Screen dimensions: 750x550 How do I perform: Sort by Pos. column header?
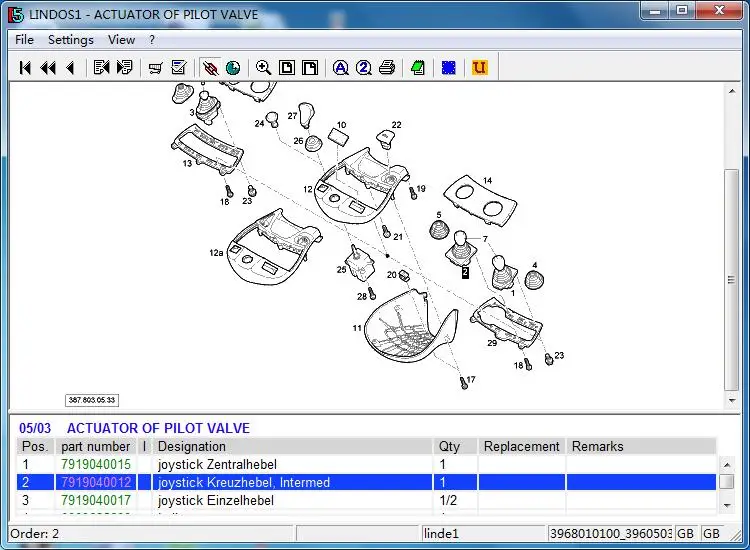click(35, 446)
